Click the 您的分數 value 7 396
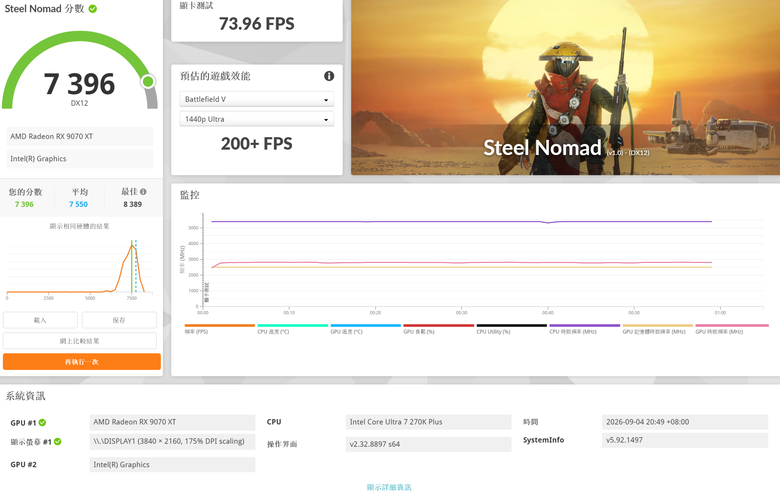Screen dimensions: 780x495 tap(24, 204)
